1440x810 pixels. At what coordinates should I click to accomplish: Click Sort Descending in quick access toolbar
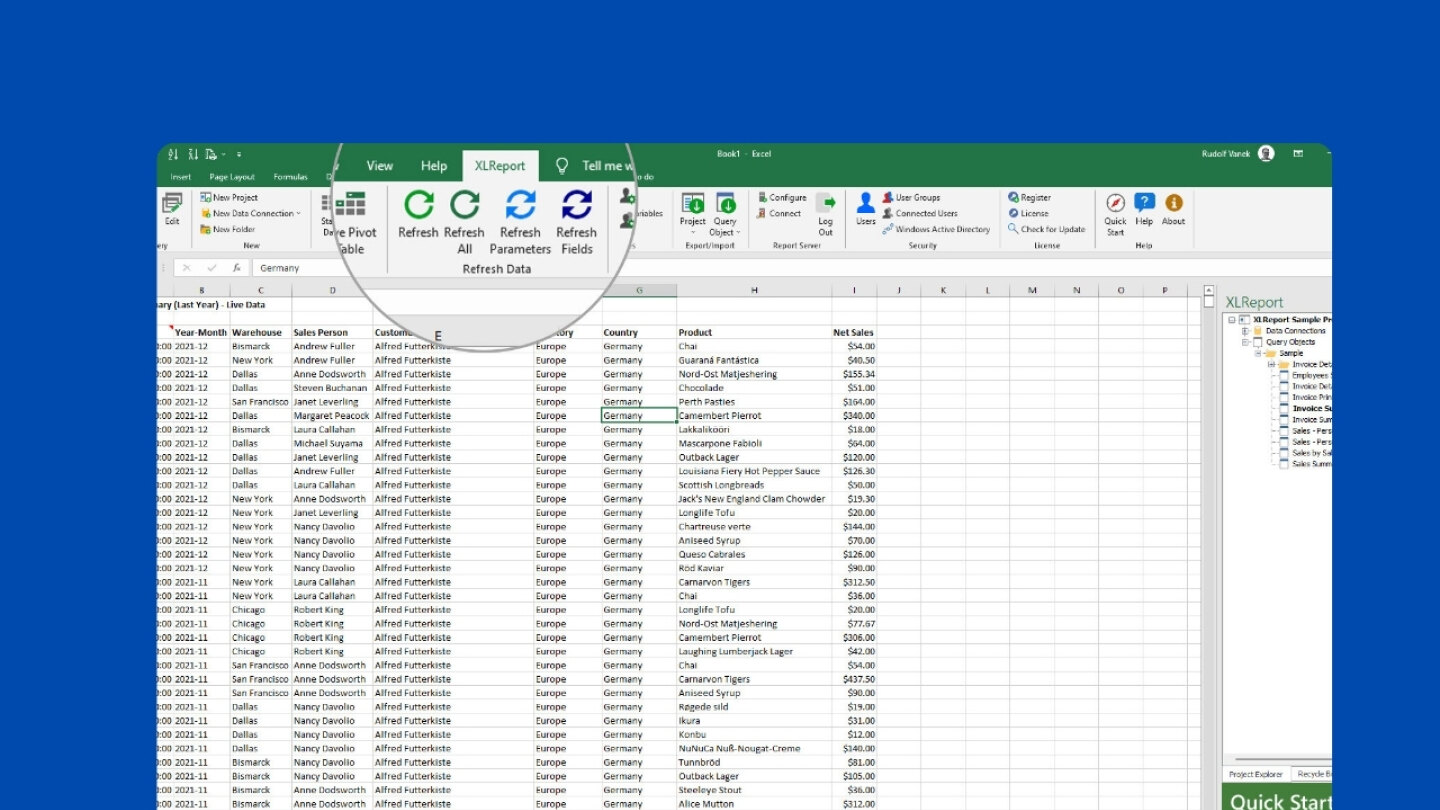(192, 154)
